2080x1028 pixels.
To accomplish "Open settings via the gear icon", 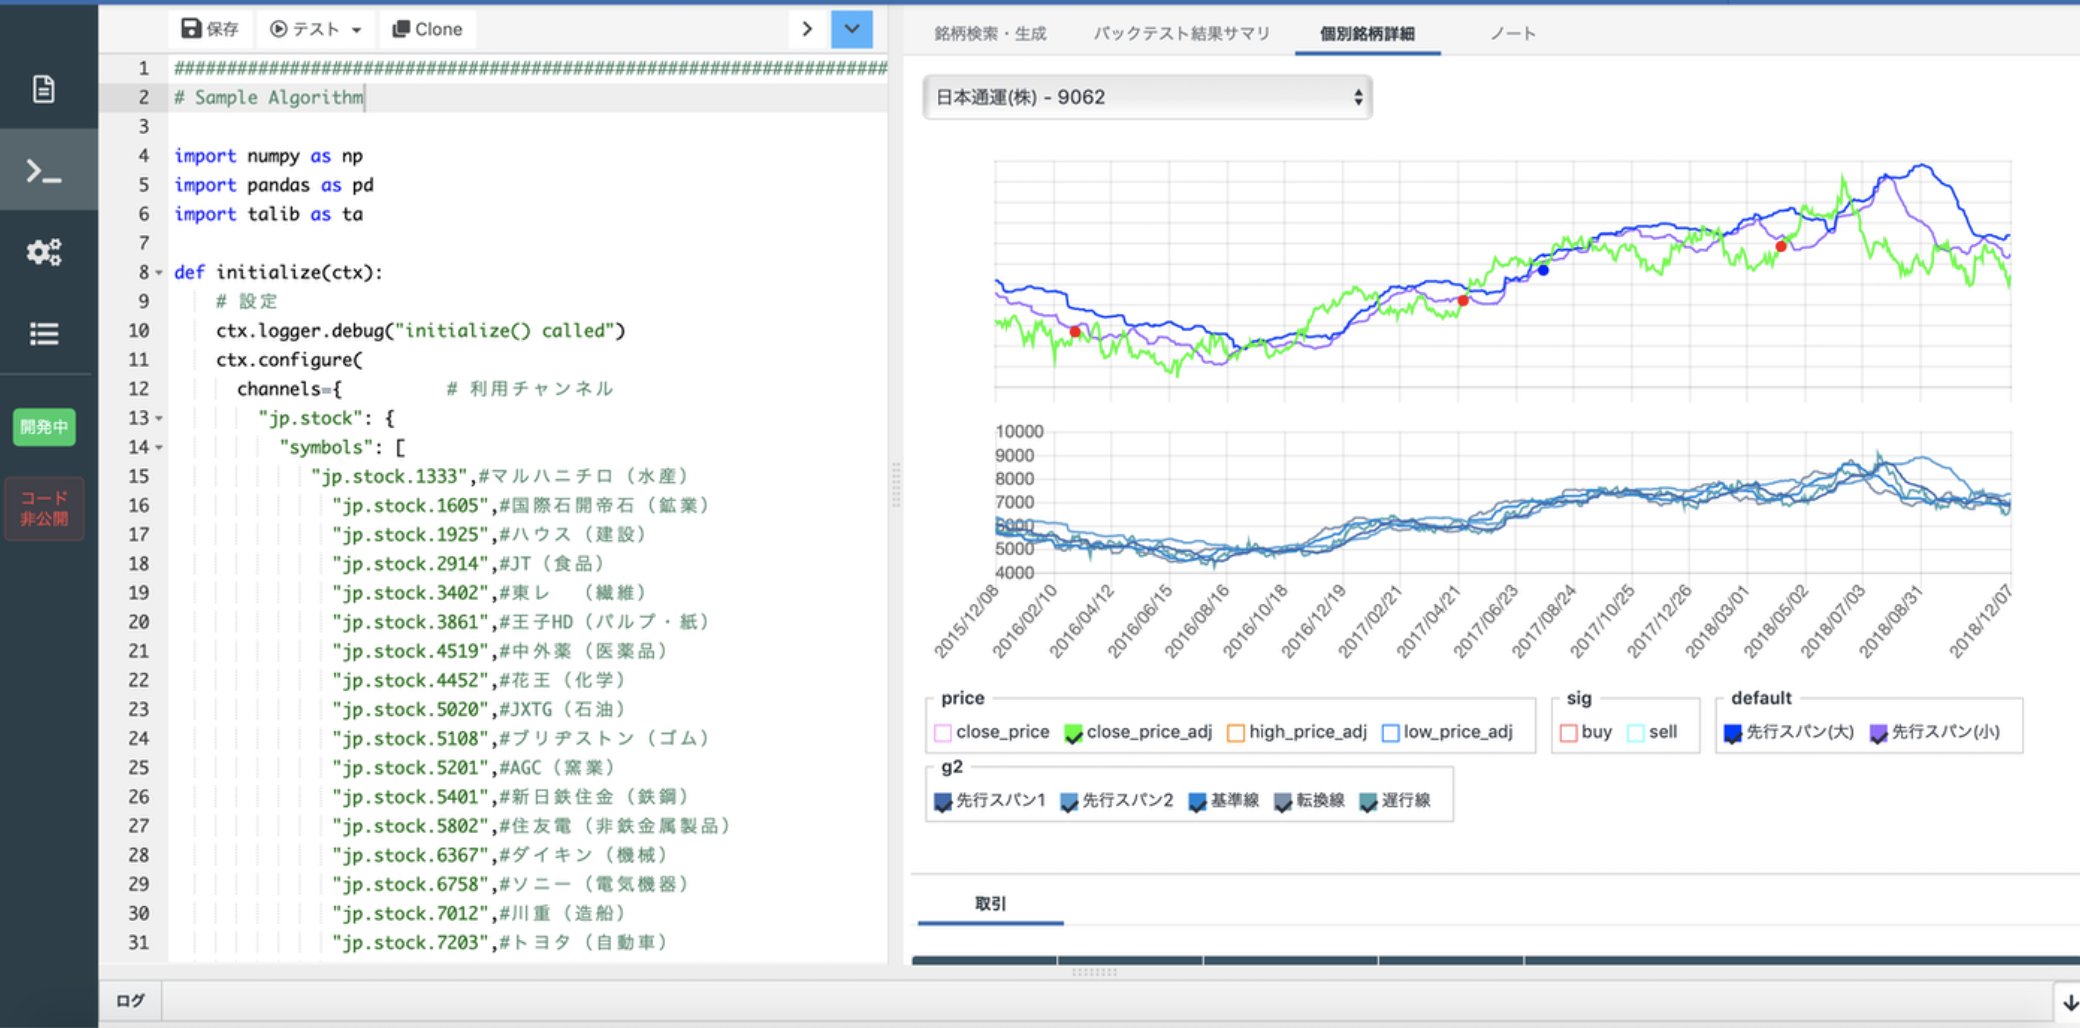I will coord(44,252).
